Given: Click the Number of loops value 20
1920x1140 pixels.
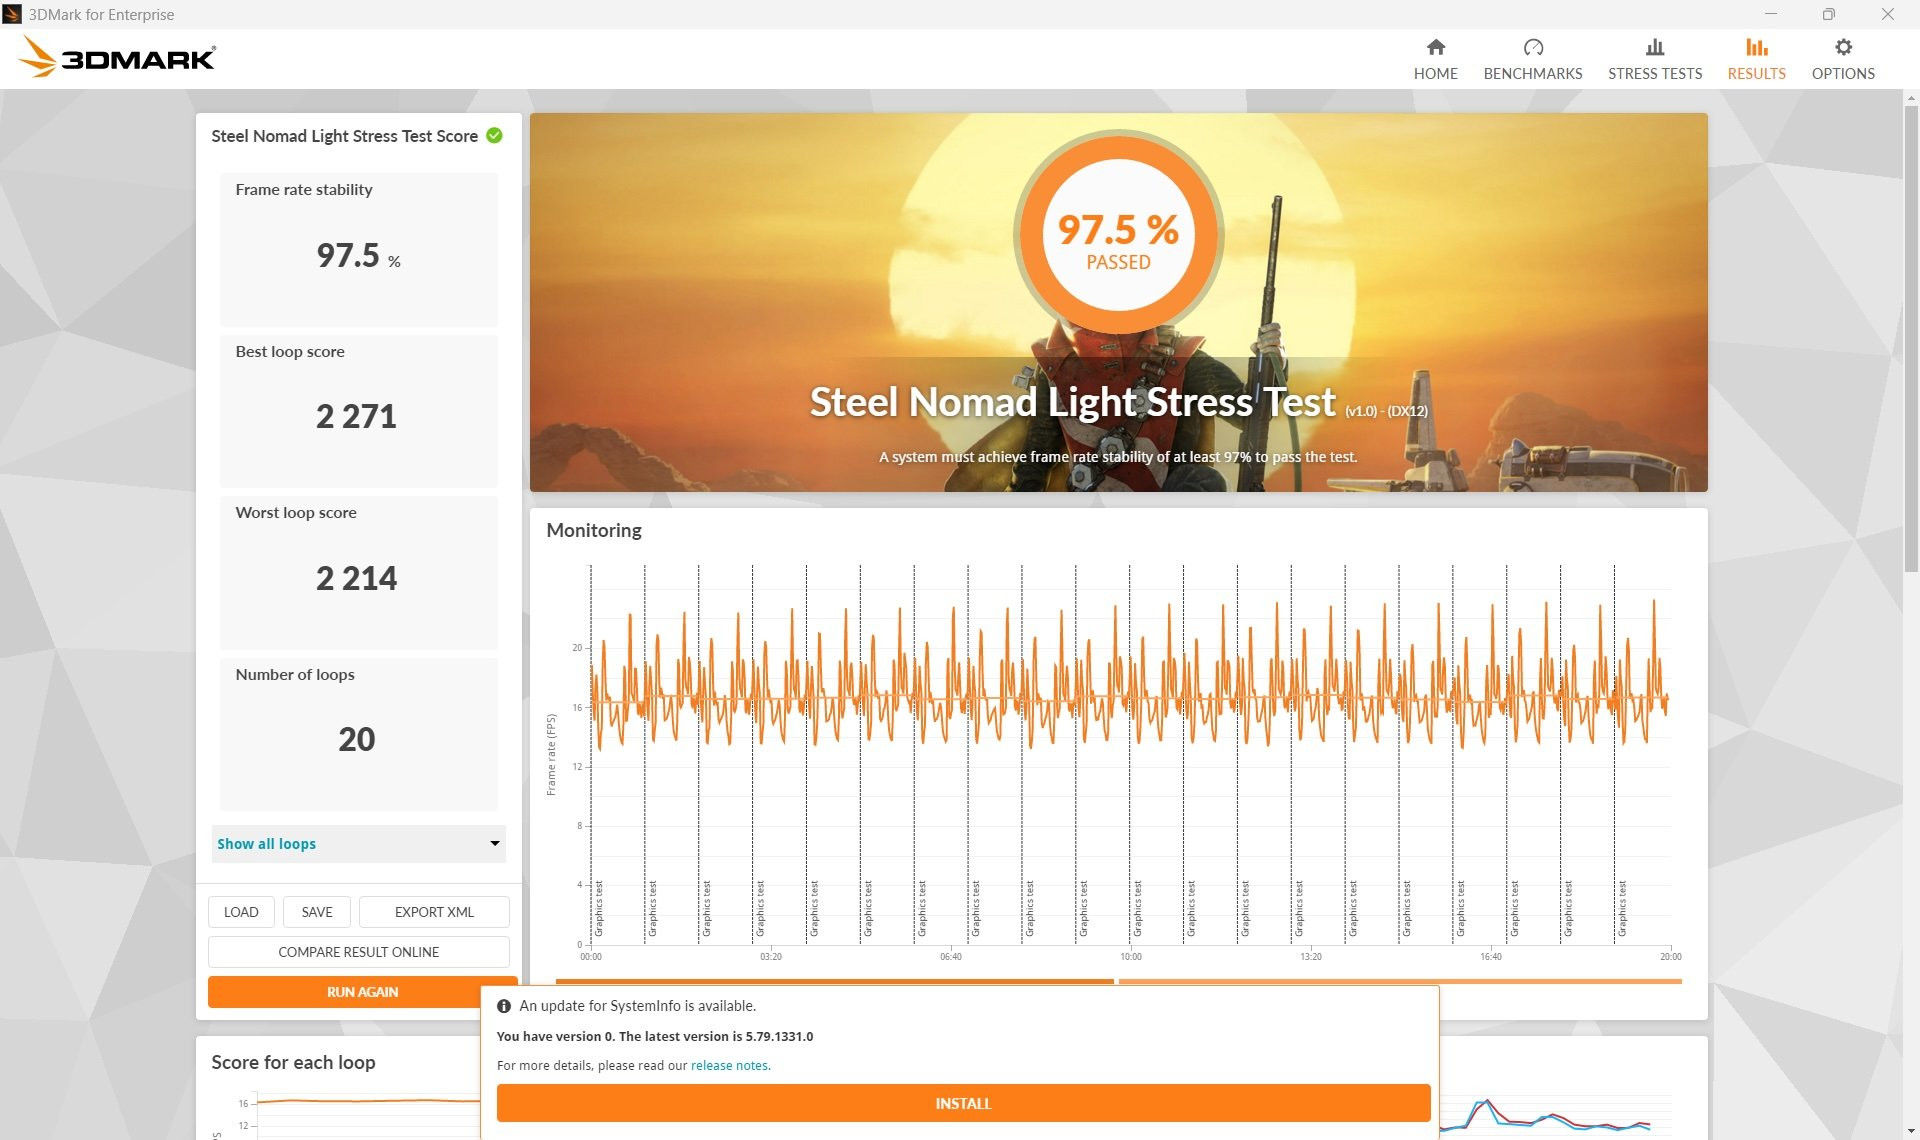Looking at the screenshot, I should click(356, 739).
